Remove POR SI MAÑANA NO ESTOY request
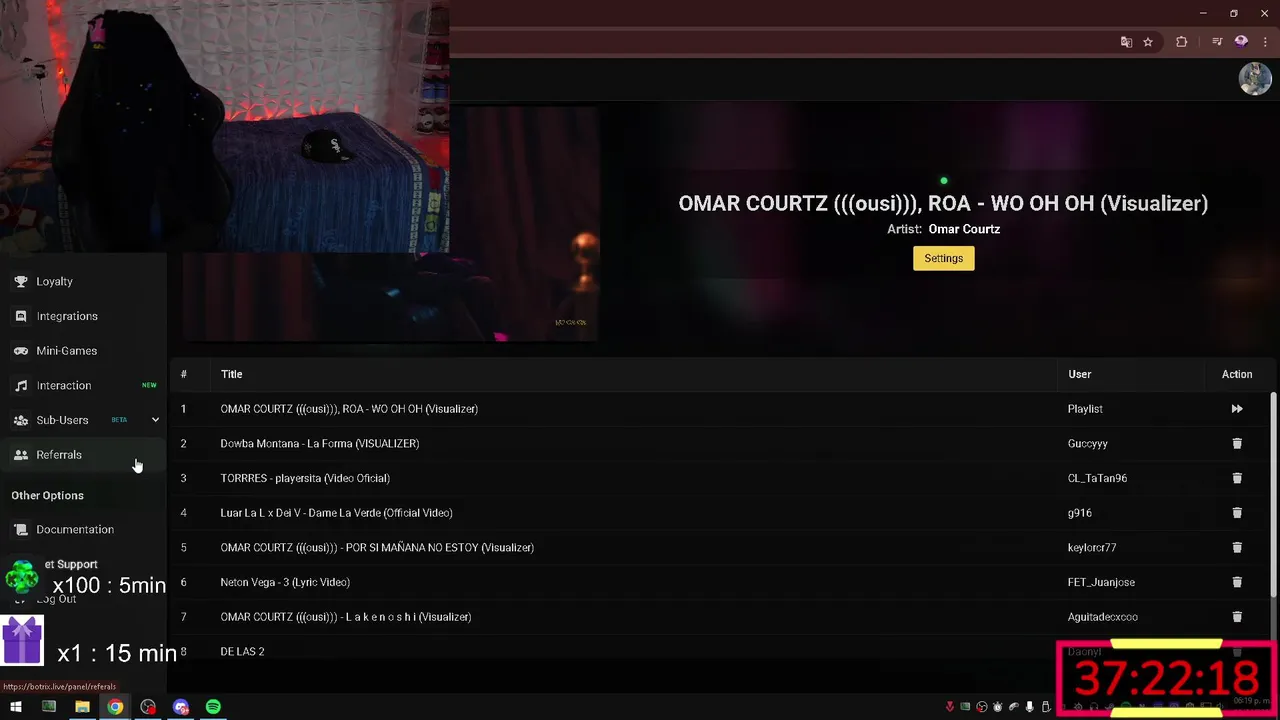Viewport: 1280px width, 720px height. point(1237,547)
